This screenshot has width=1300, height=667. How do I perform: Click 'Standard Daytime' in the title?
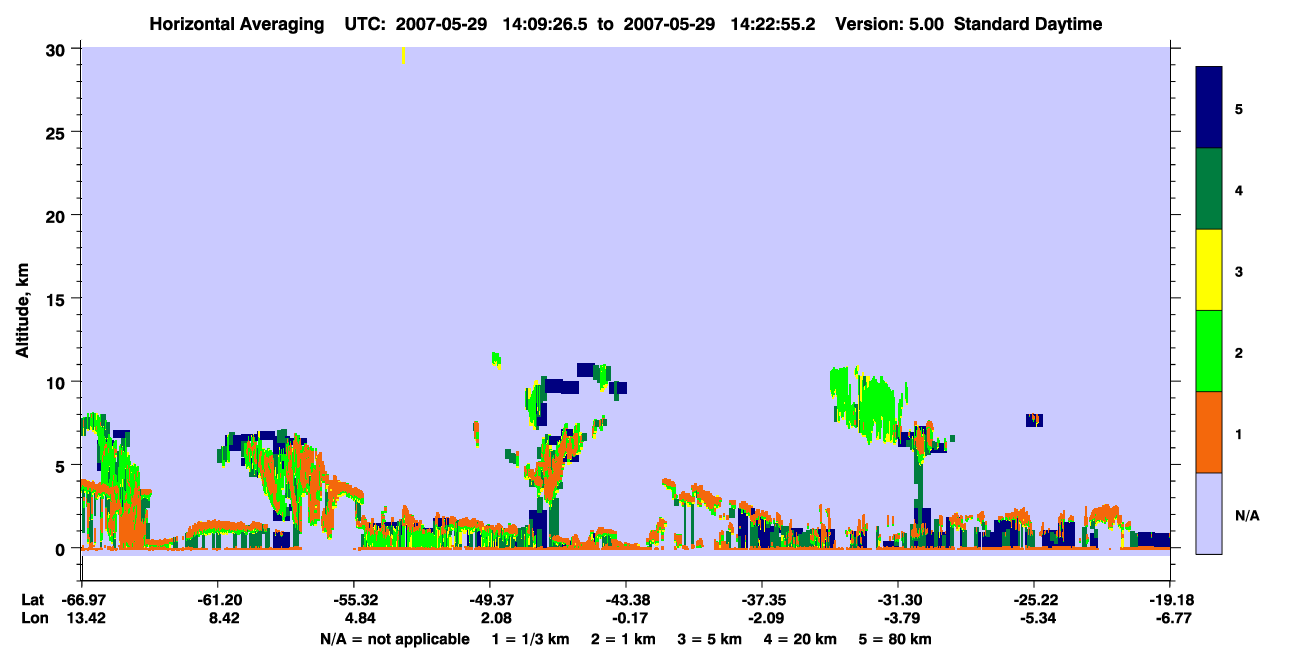point(1028,24)
